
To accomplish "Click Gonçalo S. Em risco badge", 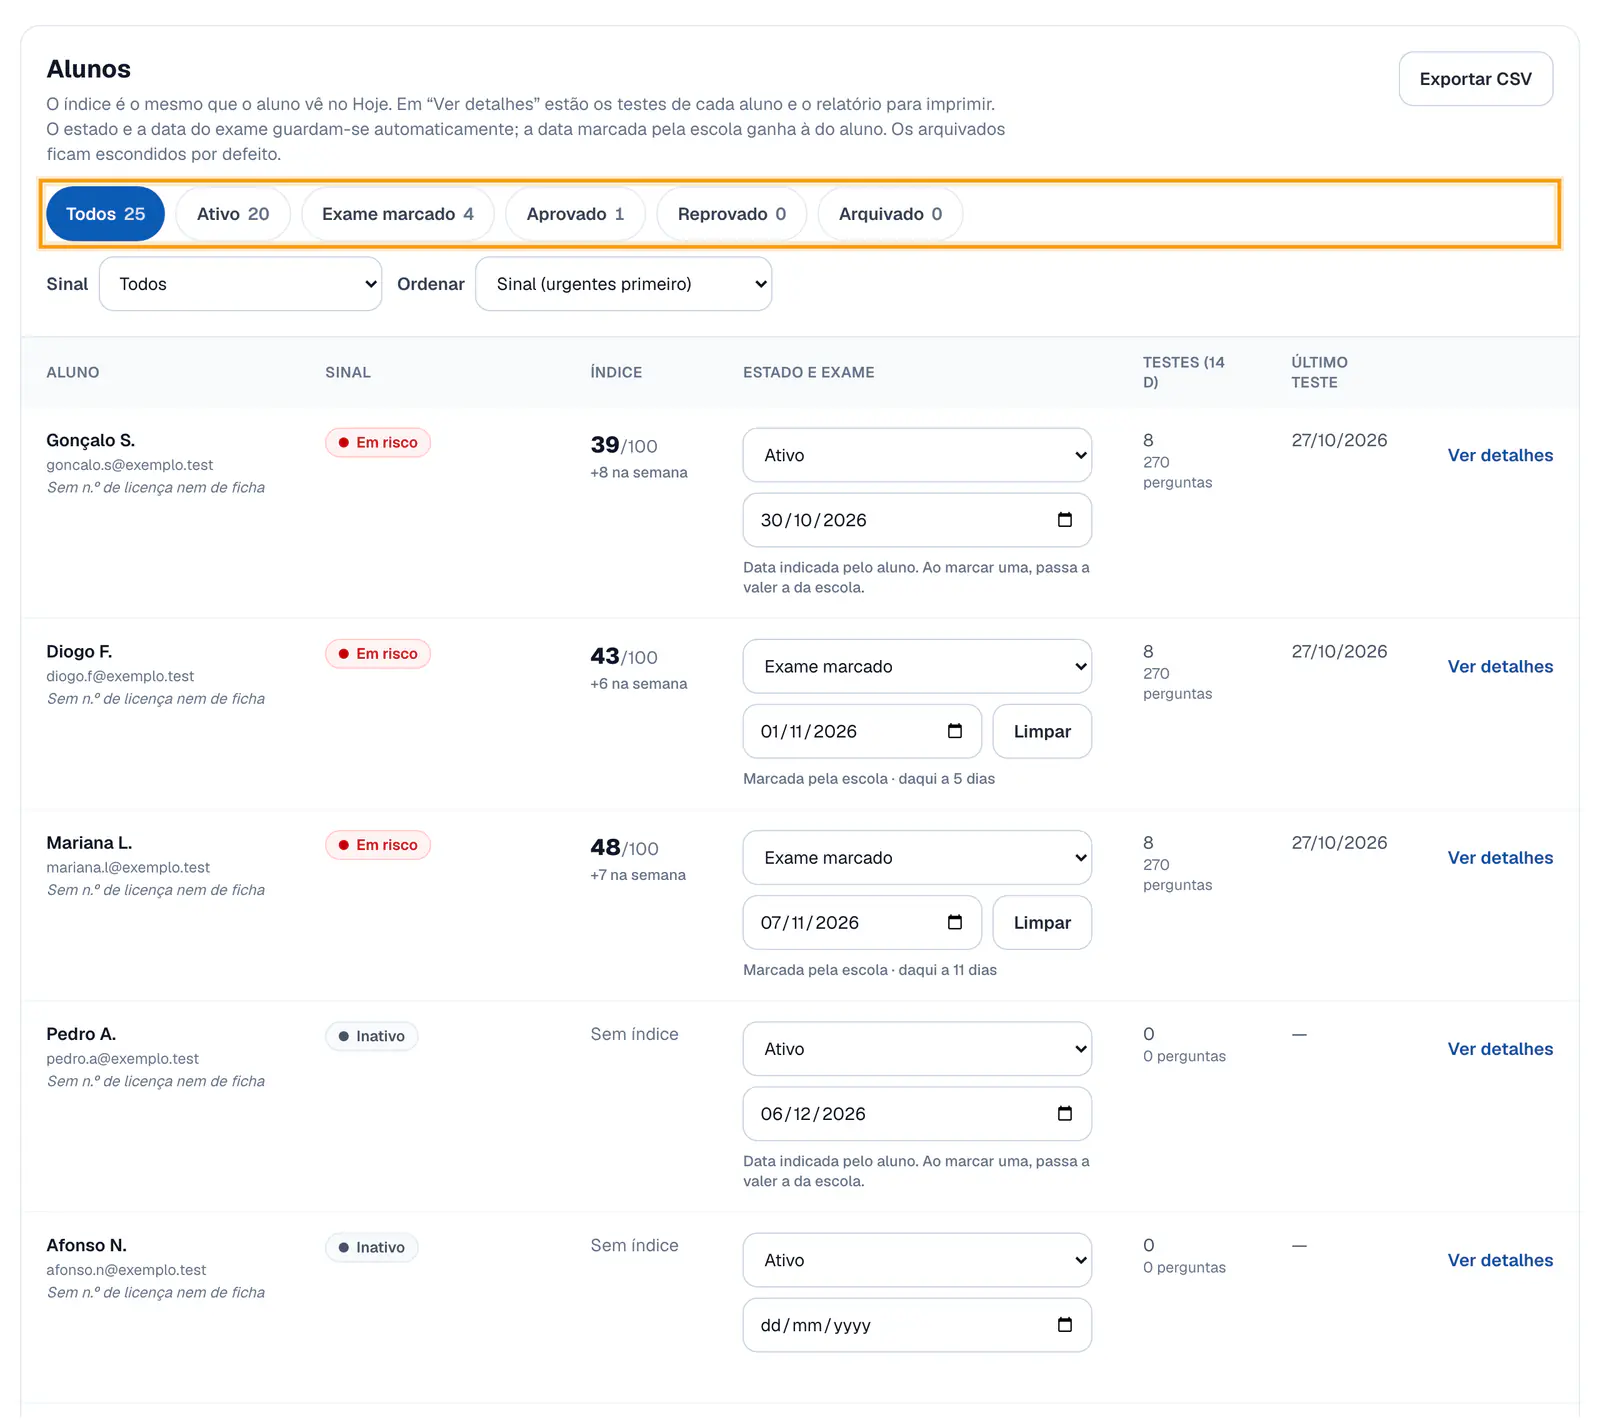I will [x=378, y=442].
